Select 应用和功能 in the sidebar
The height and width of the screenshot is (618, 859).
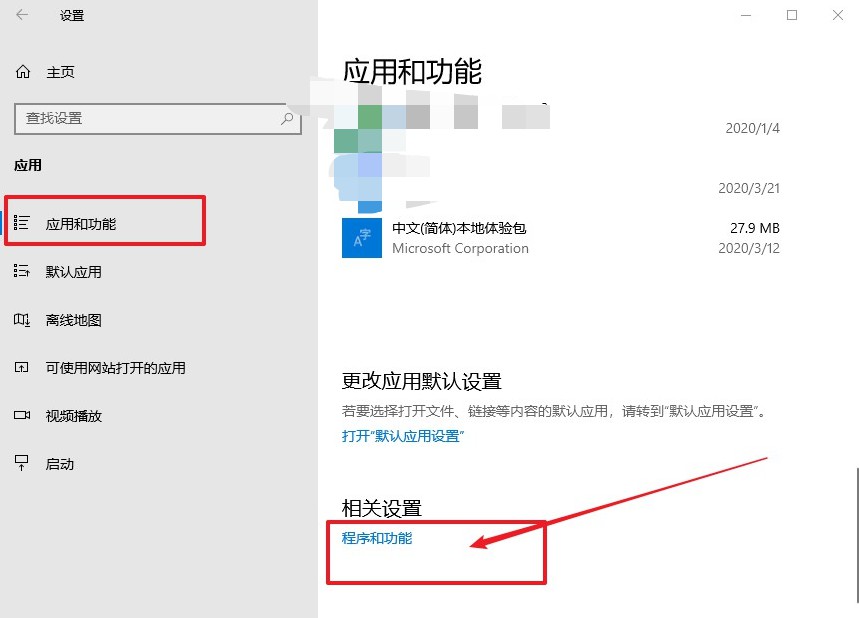(81, 224)
